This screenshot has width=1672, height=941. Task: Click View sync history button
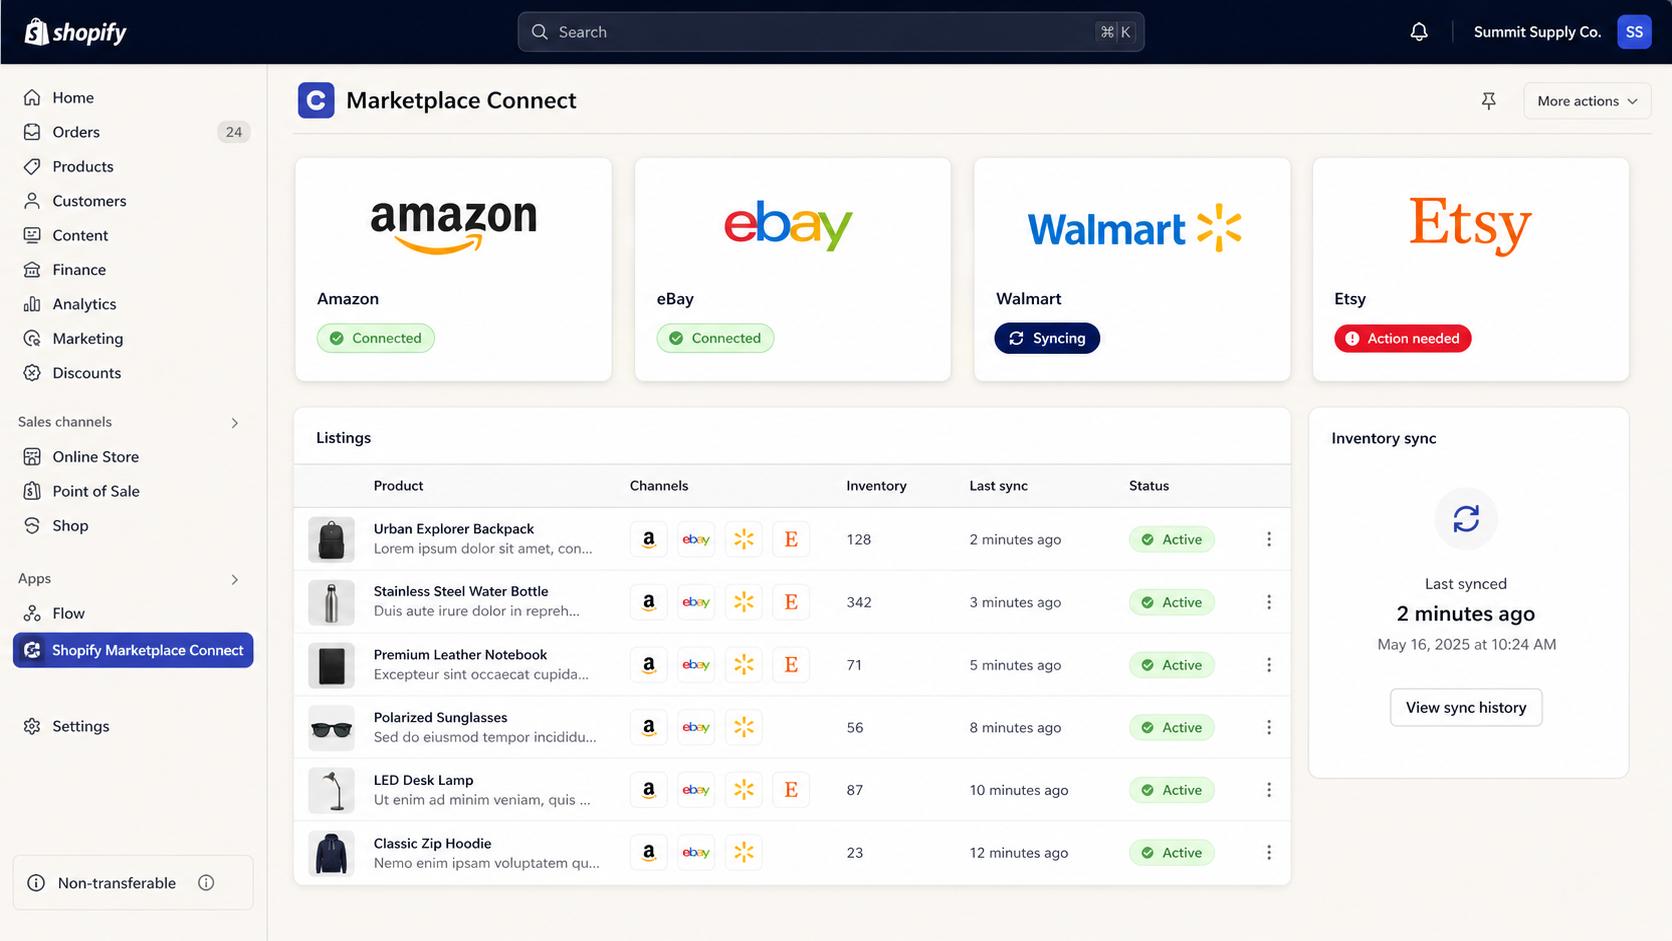click(1466, 707)
